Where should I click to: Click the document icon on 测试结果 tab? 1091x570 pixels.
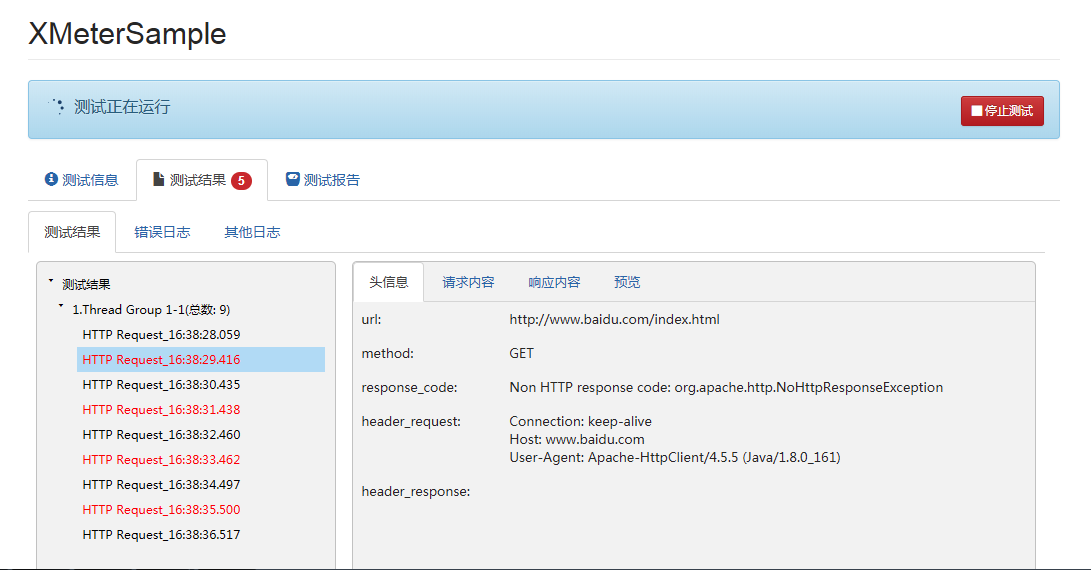[x=159, y=179]
